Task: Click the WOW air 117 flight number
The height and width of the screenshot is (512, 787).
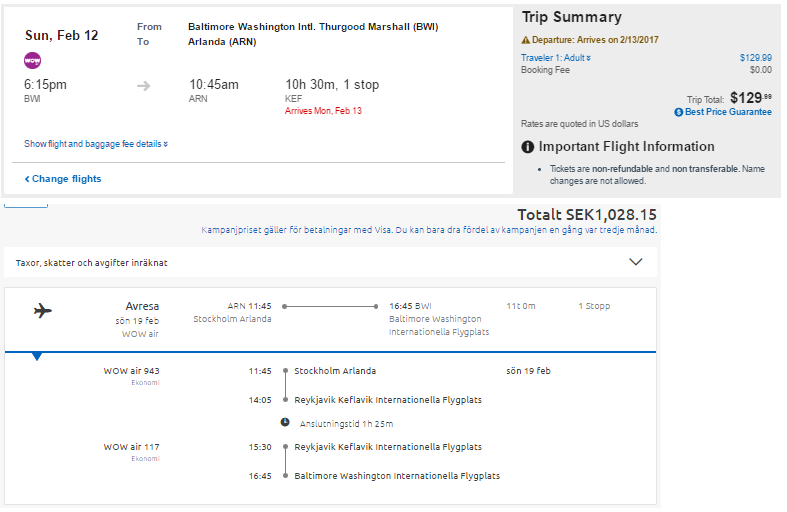Action: [x=132, y=447]
